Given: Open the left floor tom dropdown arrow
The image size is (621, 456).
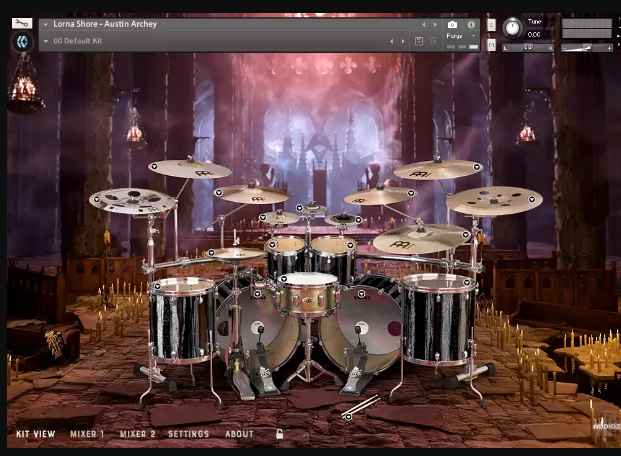Looking at the screenshot, I should [x=158, y=286].
